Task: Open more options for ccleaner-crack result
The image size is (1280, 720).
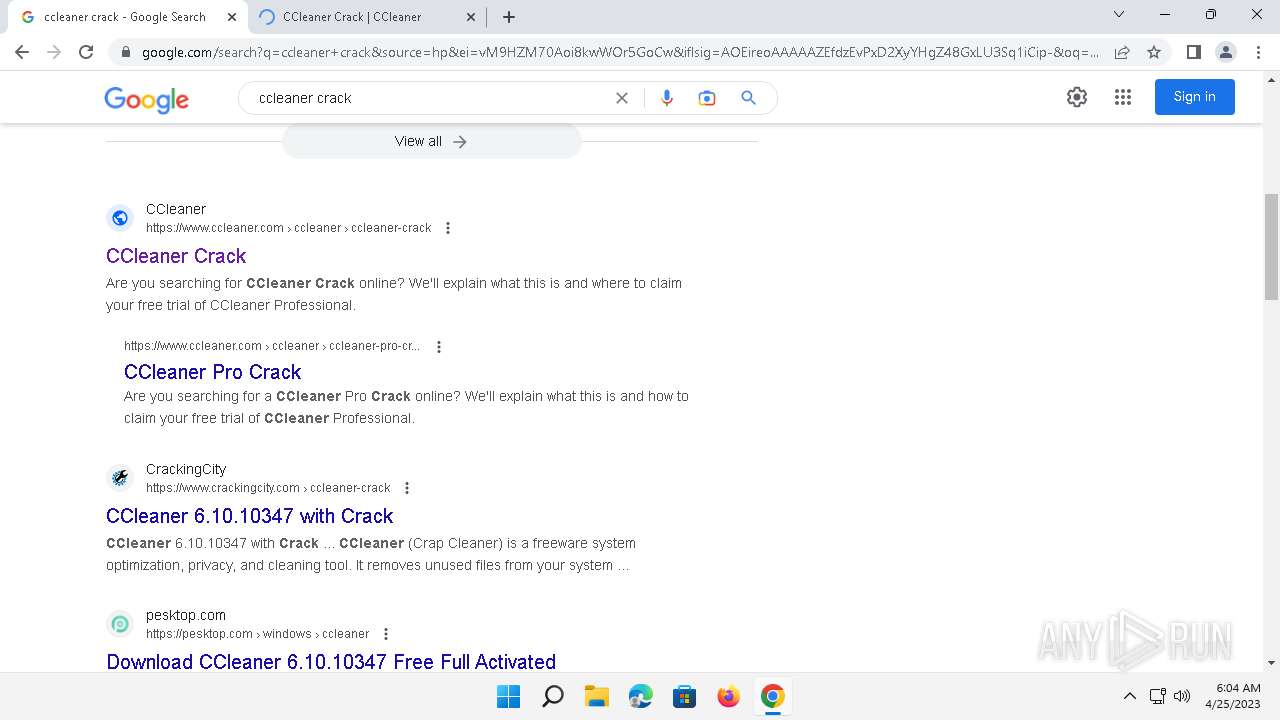Action: coord(448,228)
